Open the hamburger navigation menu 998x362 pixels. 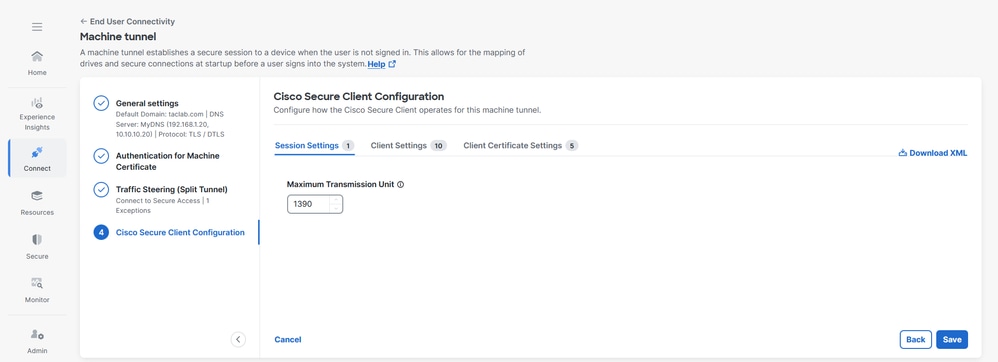(x=37, y=27)
